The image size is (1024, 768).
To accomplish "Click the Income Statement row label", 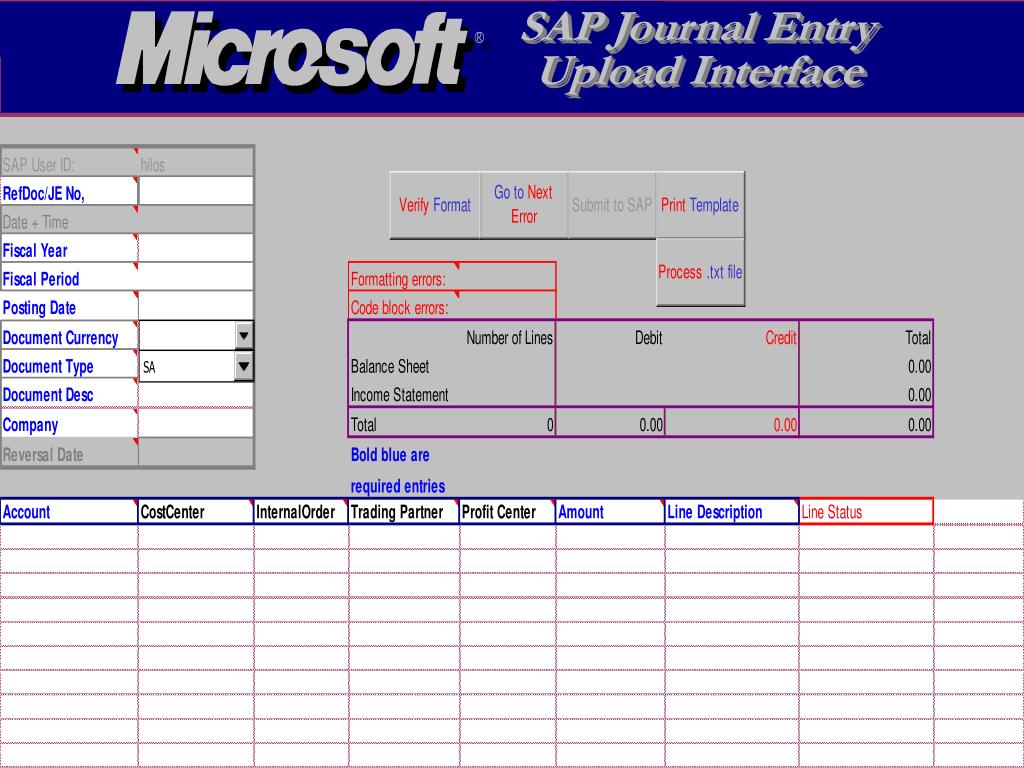I will [x=400, y=395].
